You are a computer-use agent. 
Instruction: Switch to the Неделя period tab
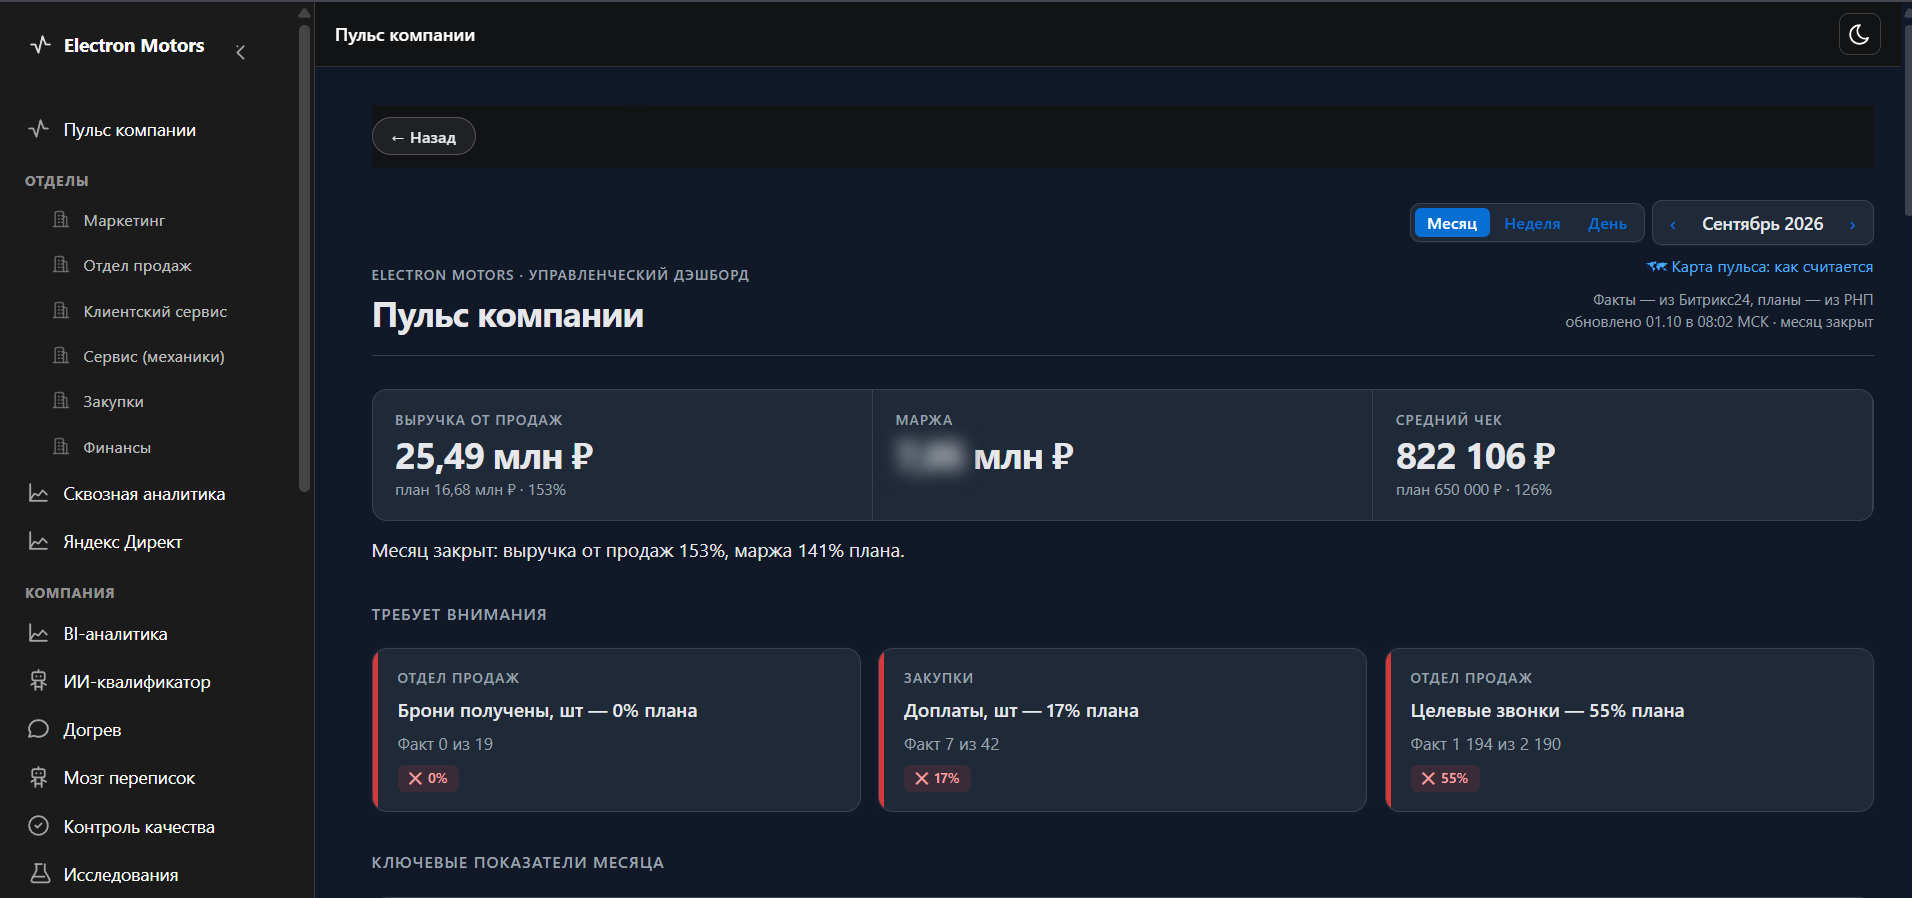coord(1532,224)
